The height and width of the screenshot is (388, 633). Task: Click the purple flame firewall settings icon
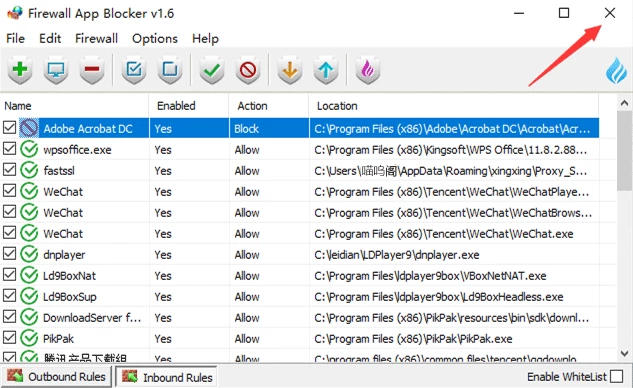367,70
